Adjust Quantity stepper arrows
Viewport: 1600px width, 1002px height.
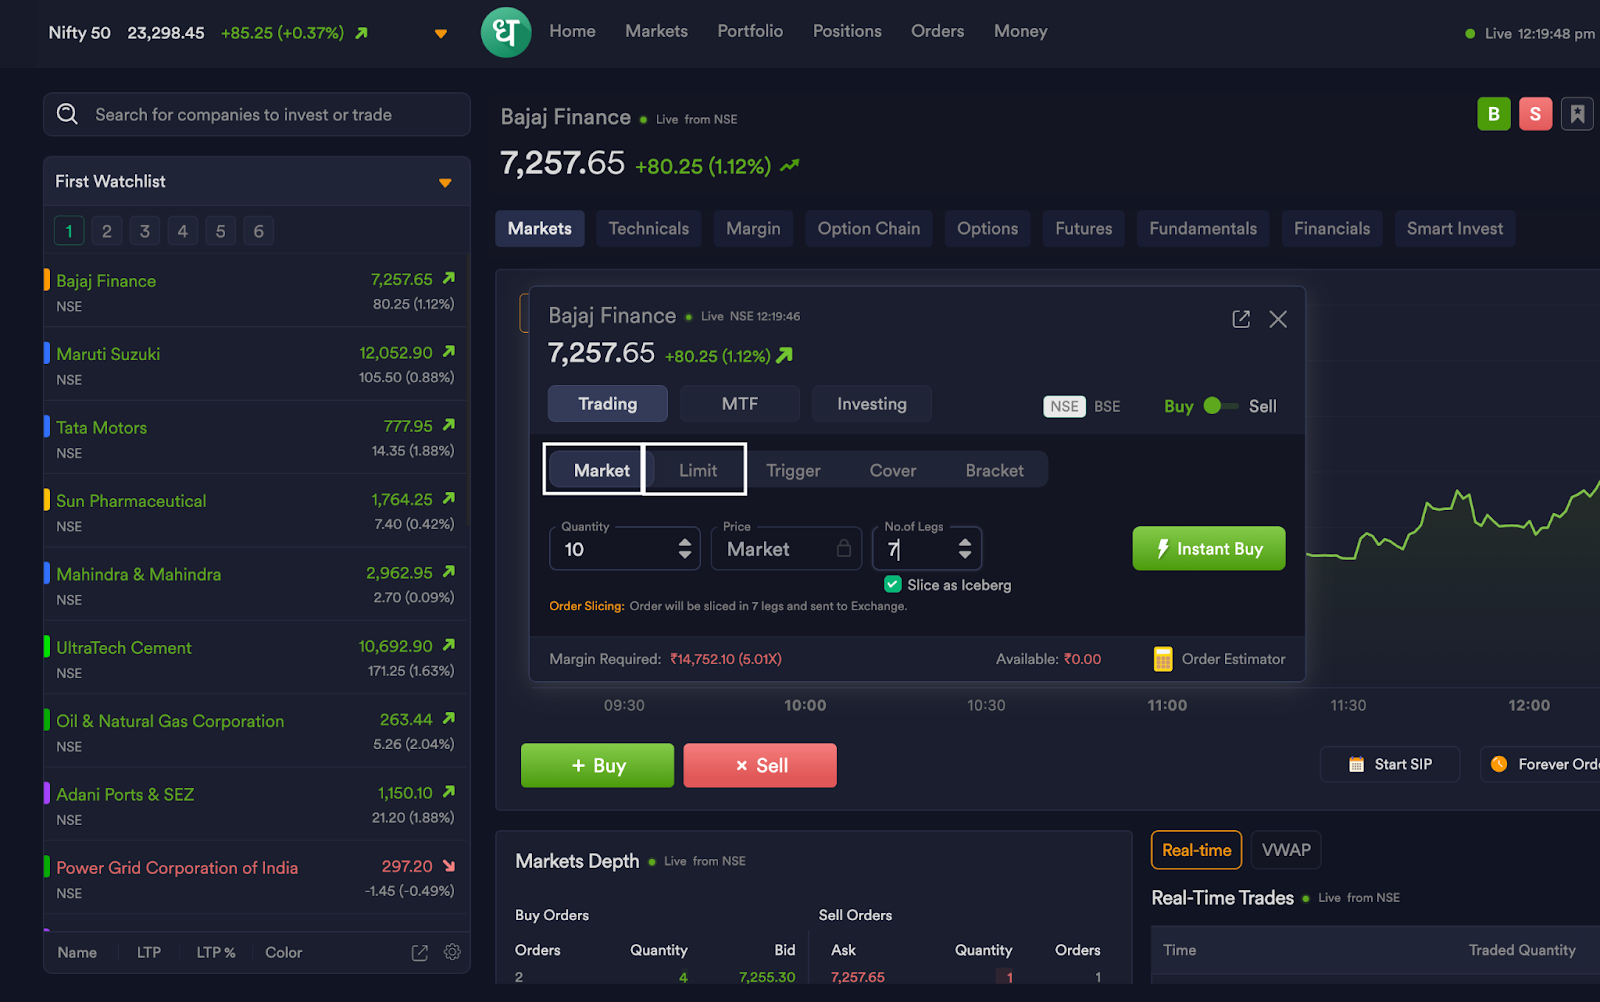[x=685, y=548]
